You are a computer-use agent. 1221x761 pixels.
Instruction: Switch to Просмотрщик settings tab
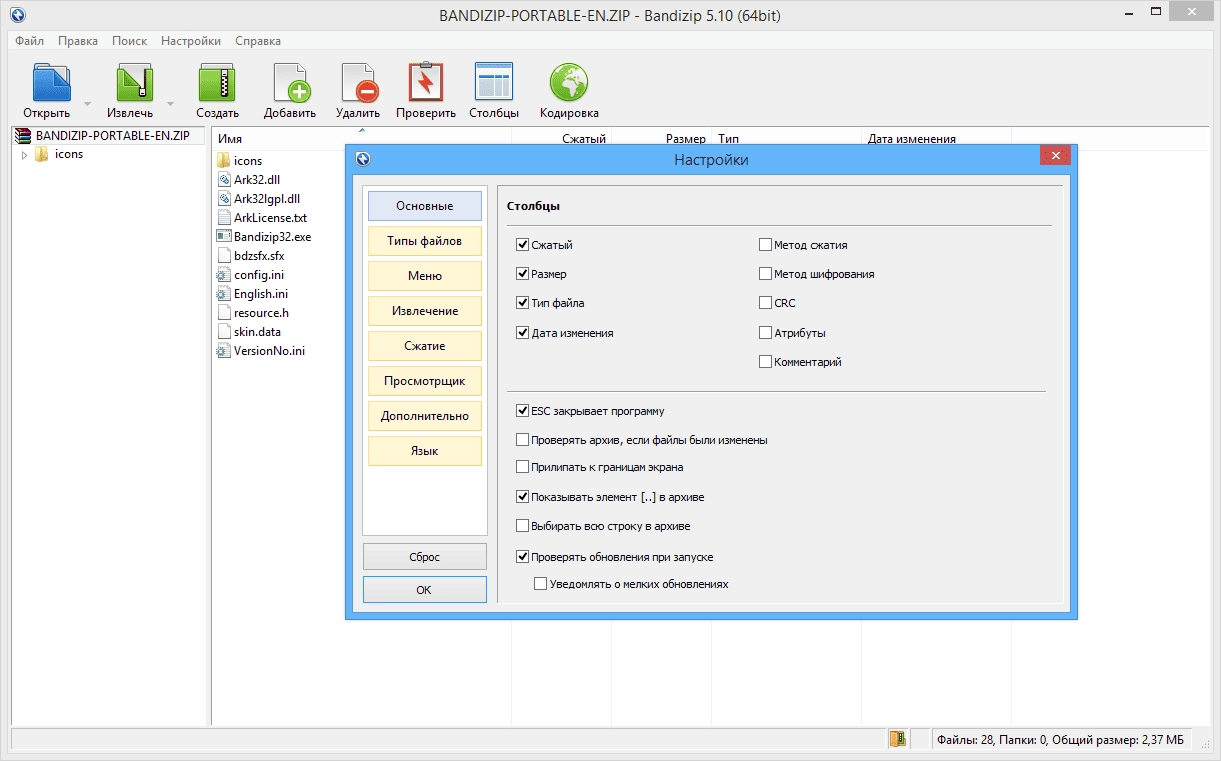[x=425, y=380]
